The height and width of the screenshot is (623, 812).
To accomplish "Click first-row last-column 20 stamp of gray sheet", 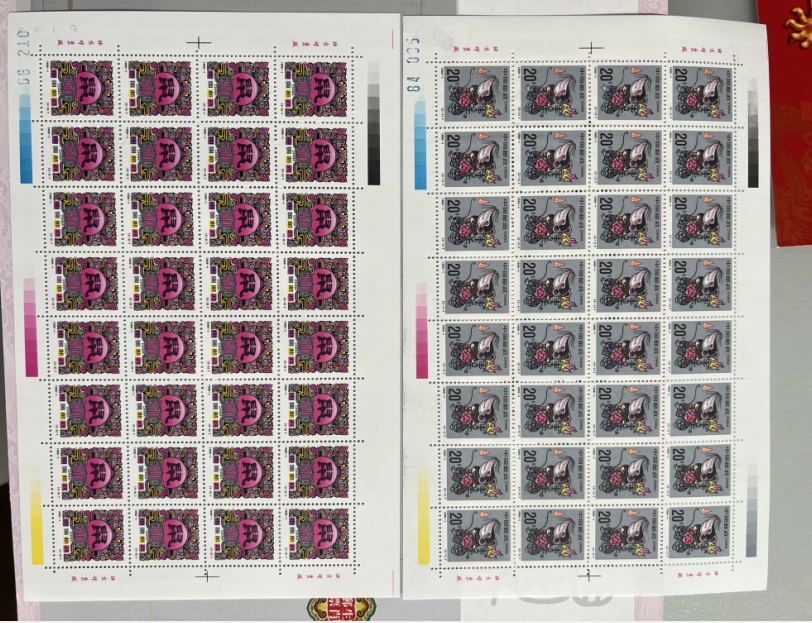I will 703,94.
